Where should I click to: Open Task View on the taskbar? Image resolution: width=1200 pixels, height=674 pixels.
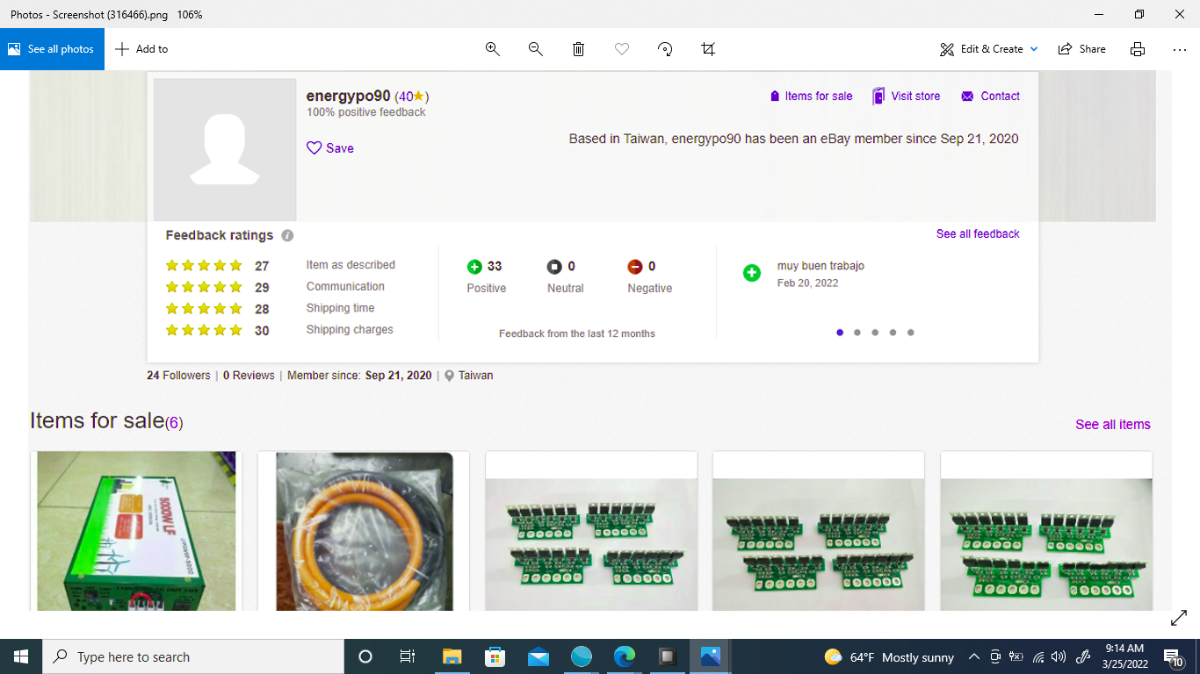407,657
